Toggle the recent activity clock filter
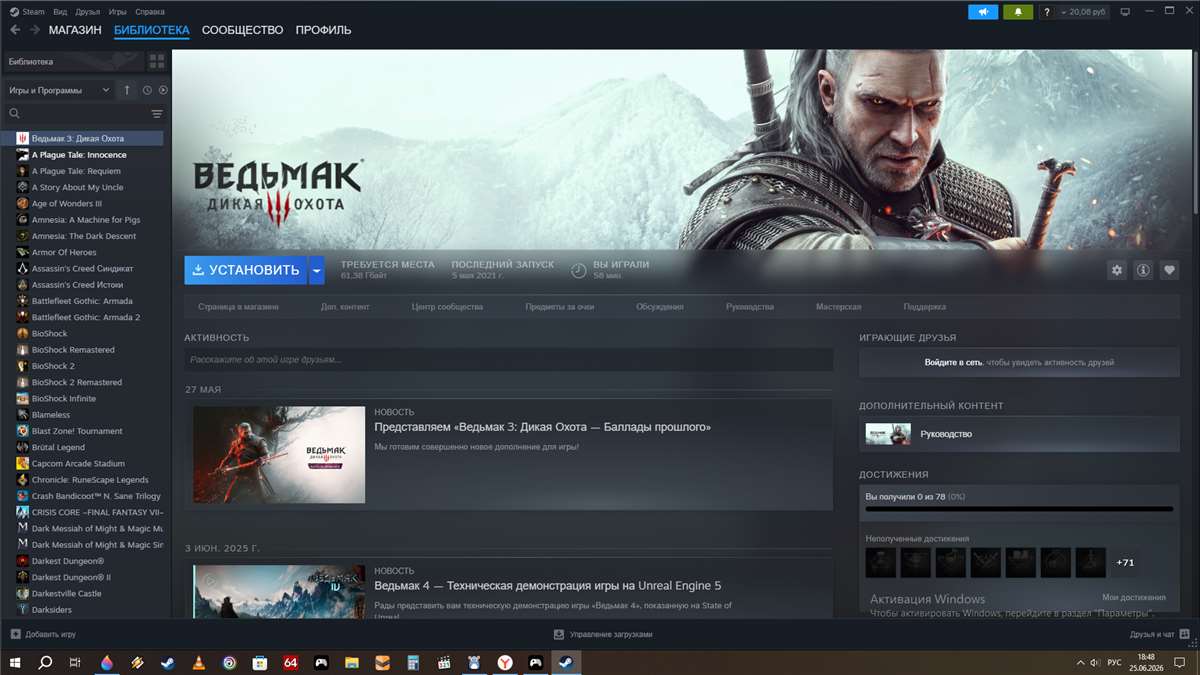The width and height of the screenshot is (1200, 675). click(147, 90)
